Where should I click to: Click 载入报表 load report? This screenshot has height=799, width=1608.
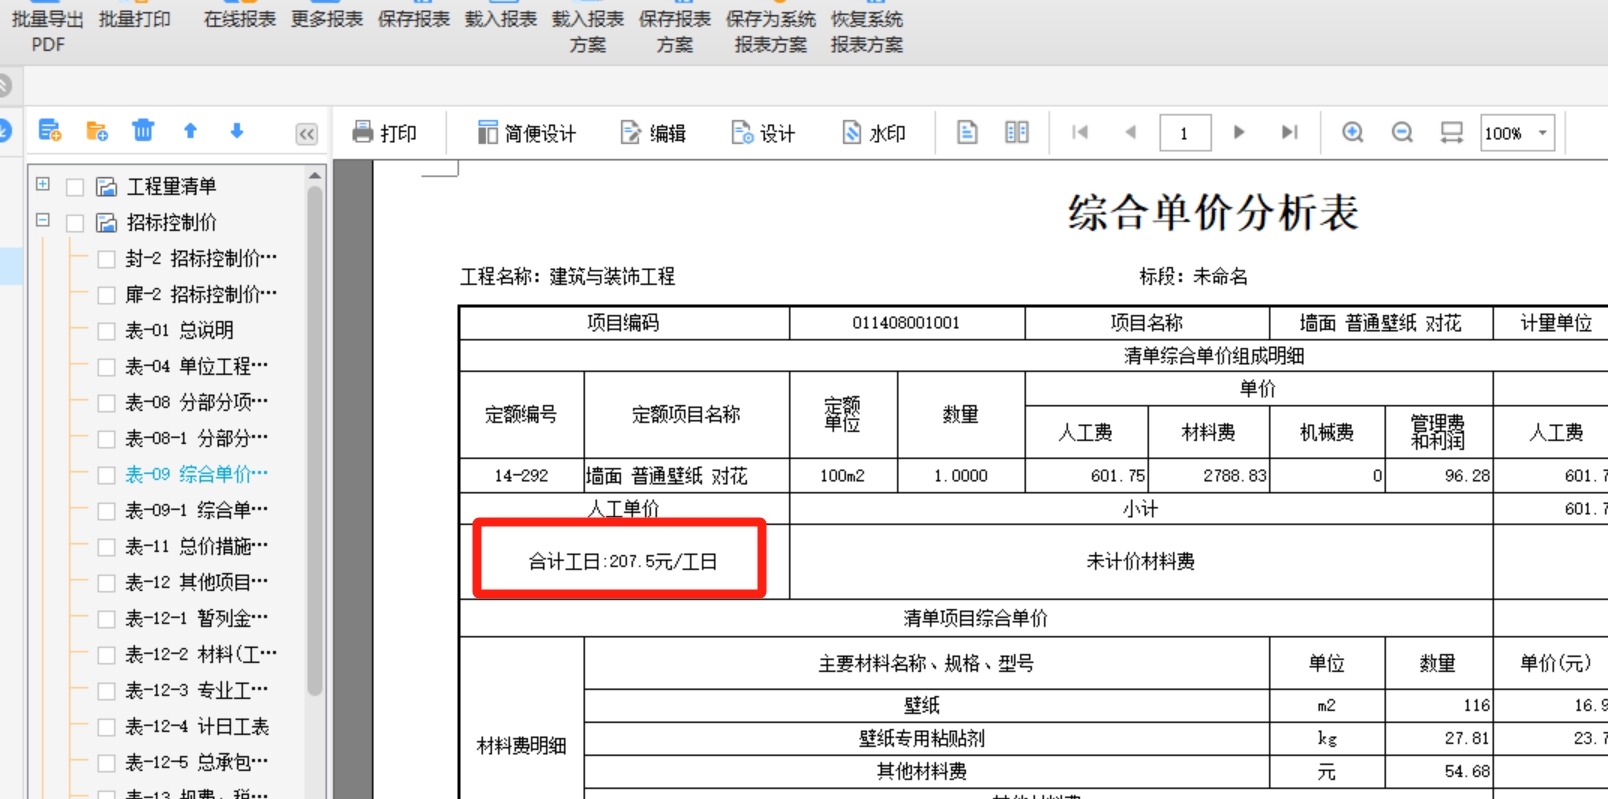point(501,19)
